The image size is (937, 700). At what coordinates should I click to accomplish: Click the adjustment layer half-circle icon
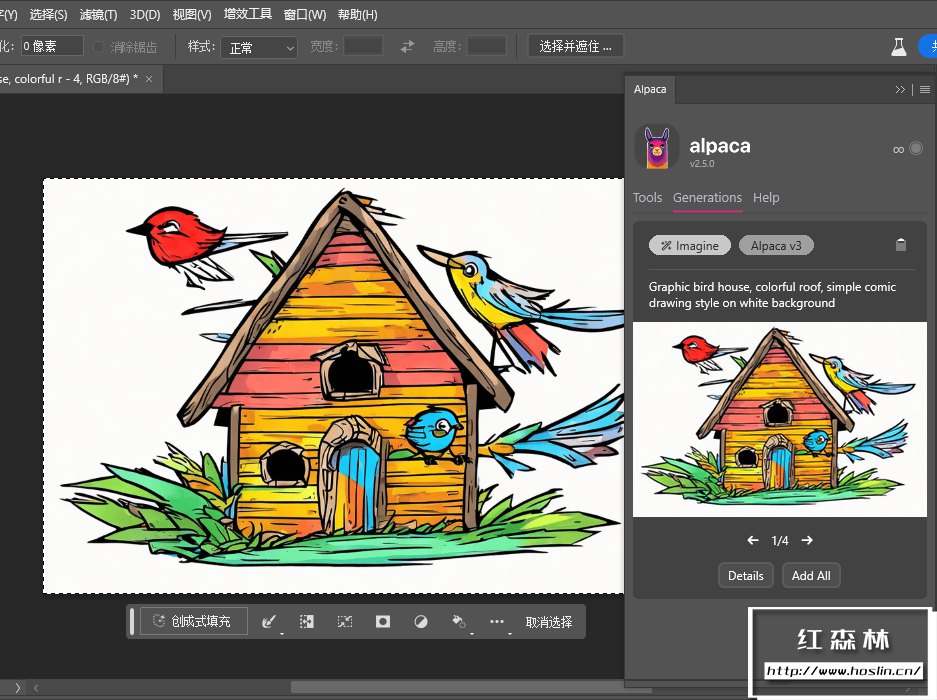point(420,621)
